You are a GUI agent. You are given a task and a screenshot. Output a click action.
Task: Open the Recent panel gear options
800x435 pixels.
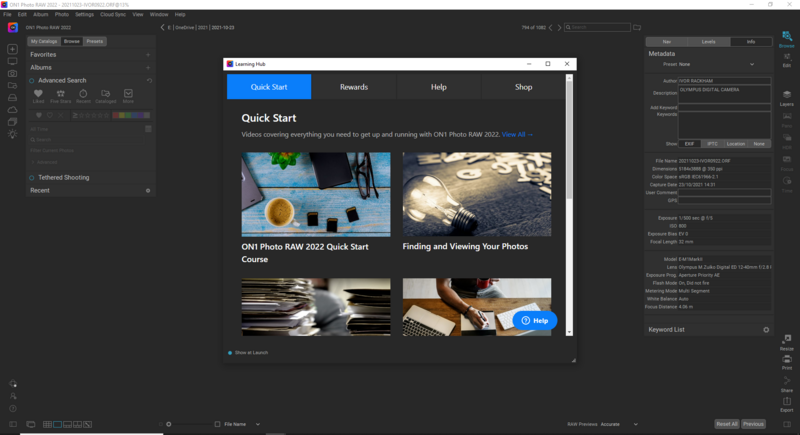pos(148,191)
